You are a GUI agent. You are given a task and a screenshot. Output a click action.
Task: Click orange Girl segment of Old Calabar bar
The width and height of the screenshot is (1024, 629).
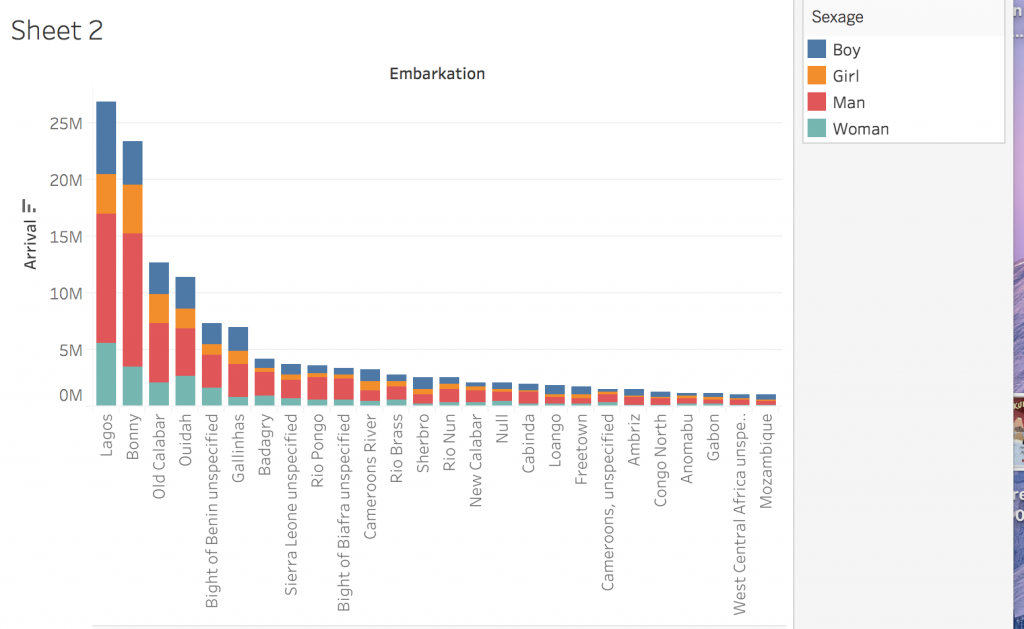(159, 308)
